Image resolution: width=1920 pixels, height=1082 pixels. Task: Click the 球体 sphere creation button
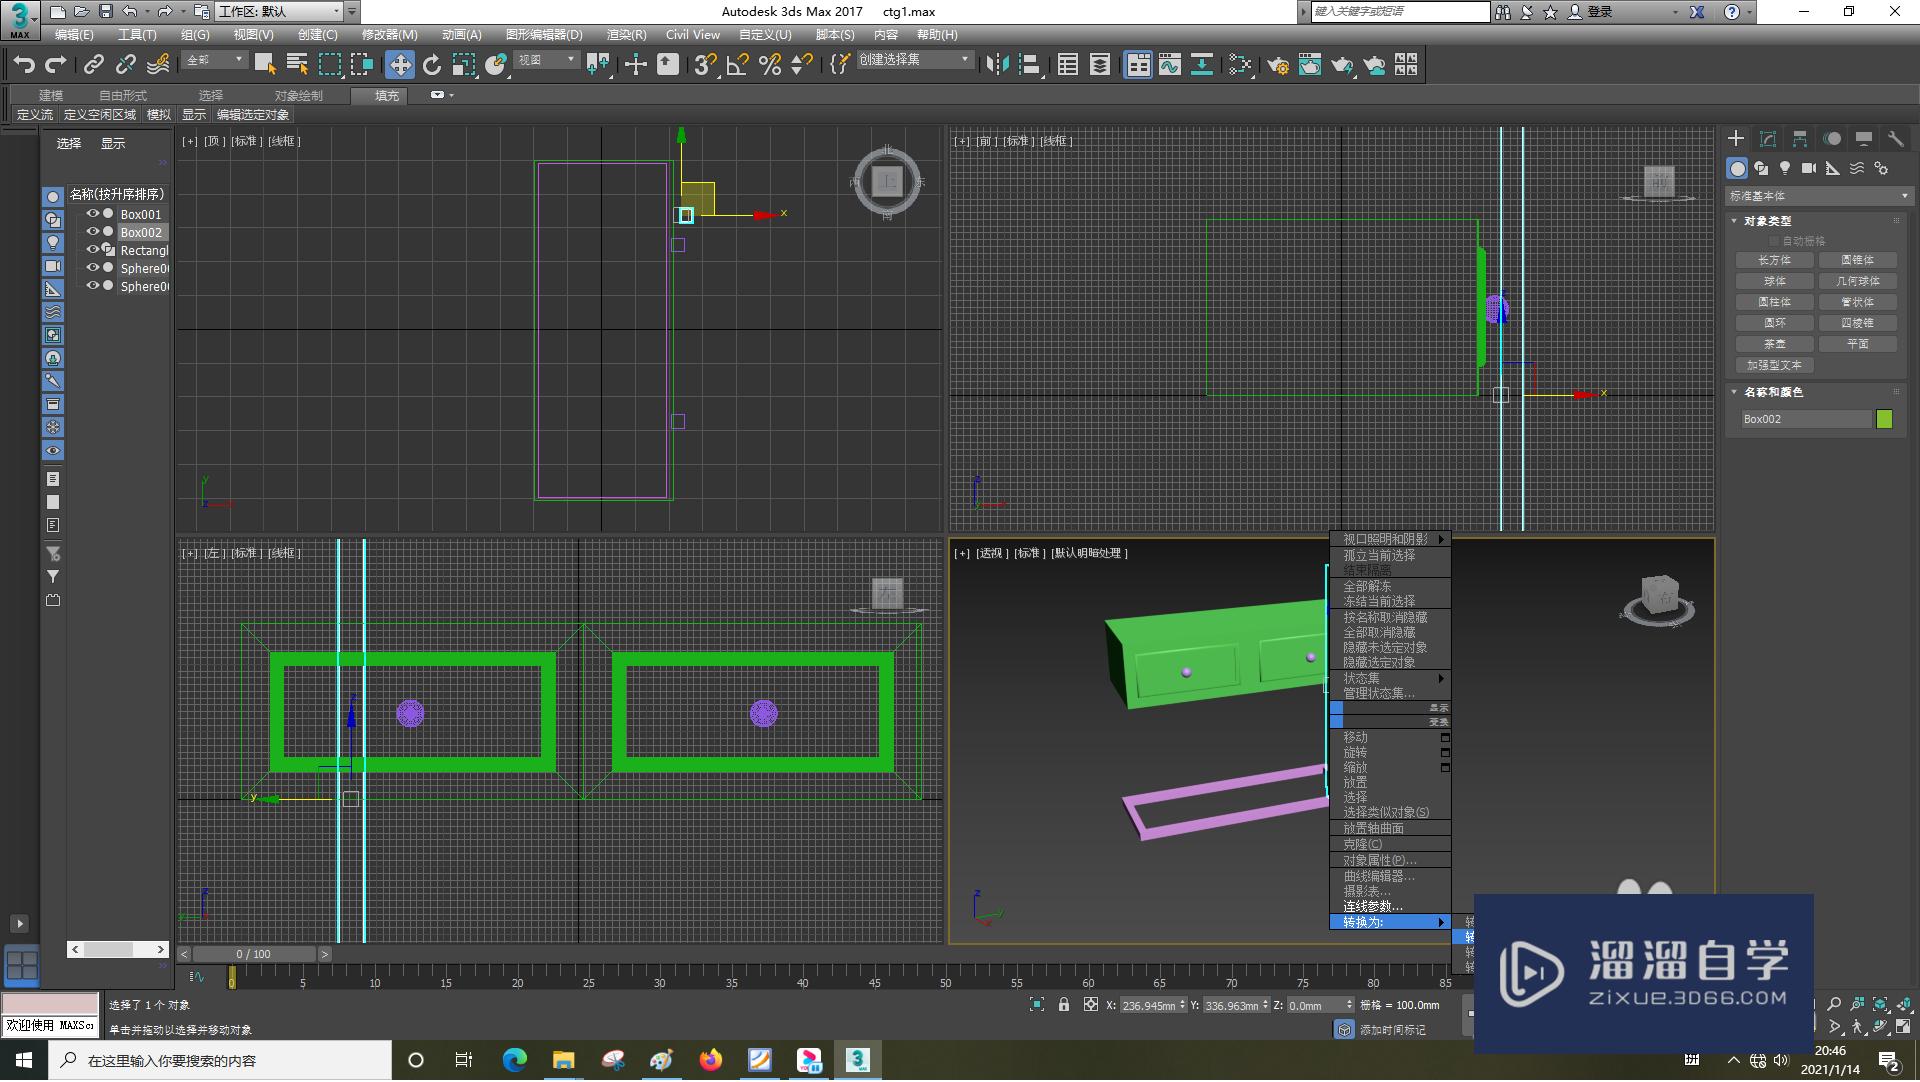click(1775, 281)
